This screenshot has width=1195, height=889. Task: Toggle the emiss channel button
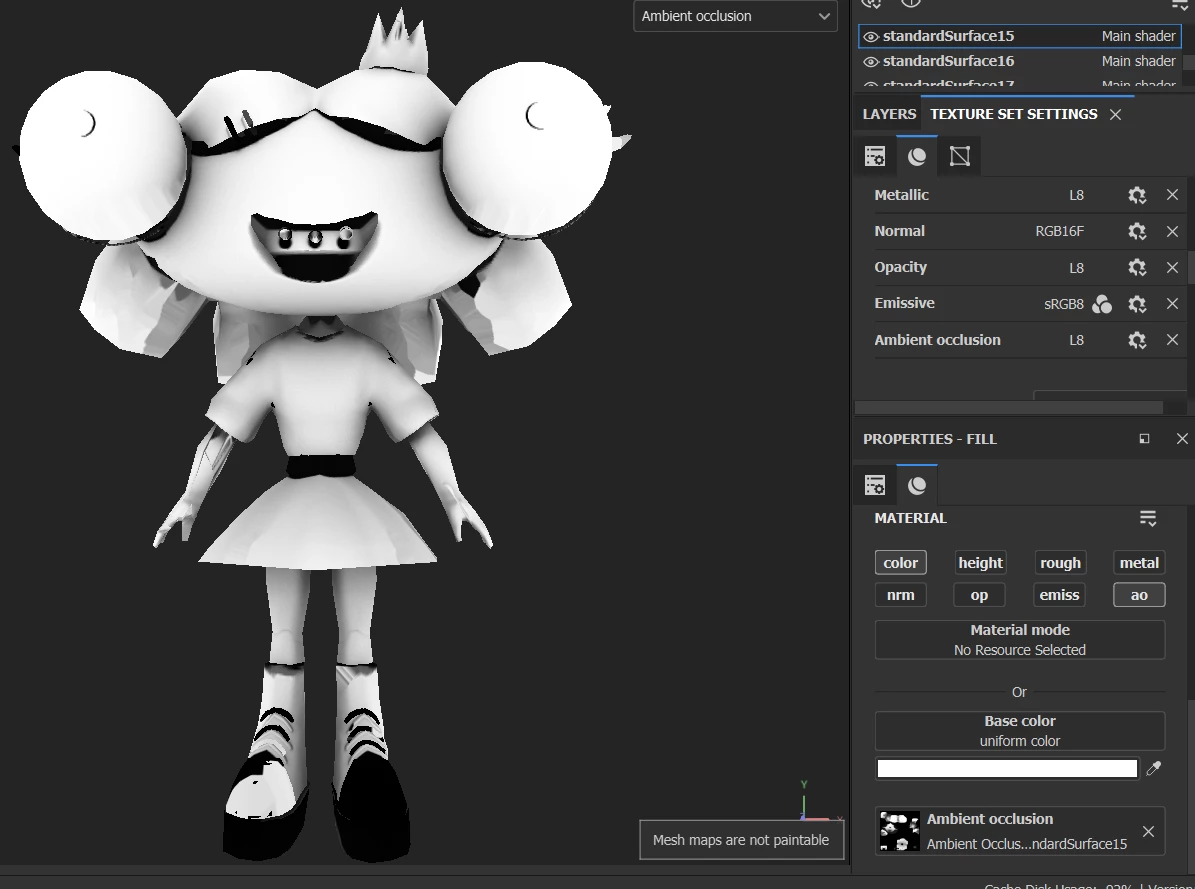coord(1060,595)
